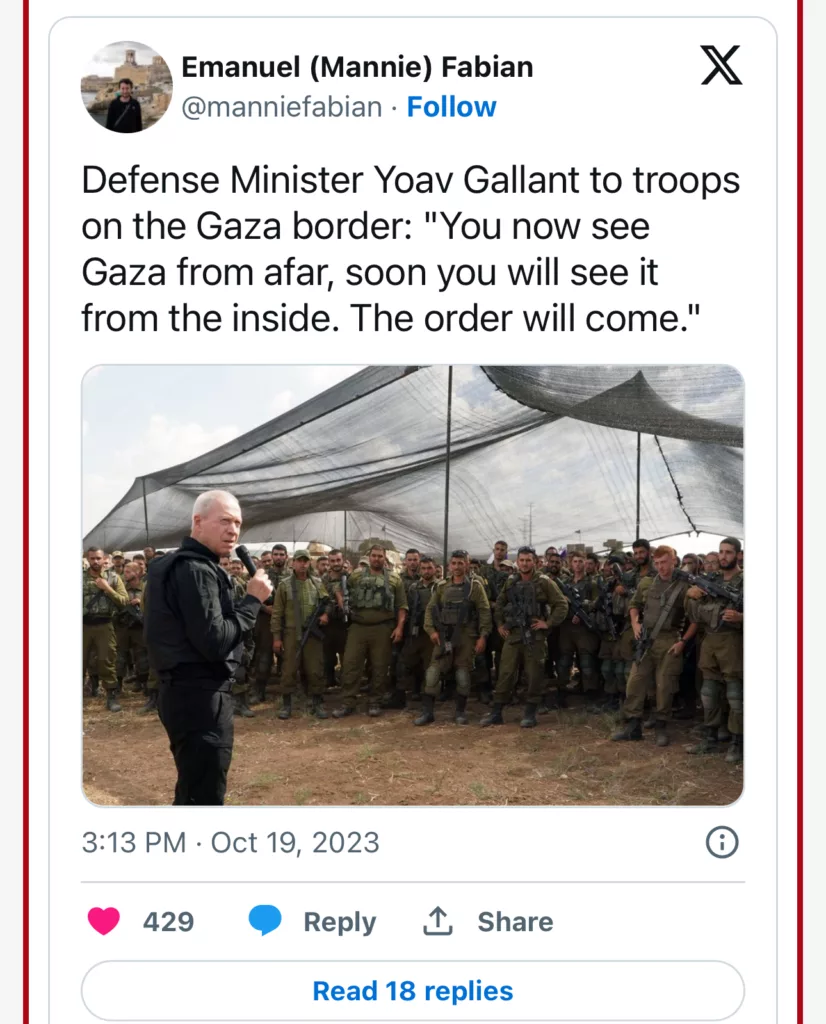Click the Reply label
The height and width of the screenshot is (1024, 826).
point(339,921)
